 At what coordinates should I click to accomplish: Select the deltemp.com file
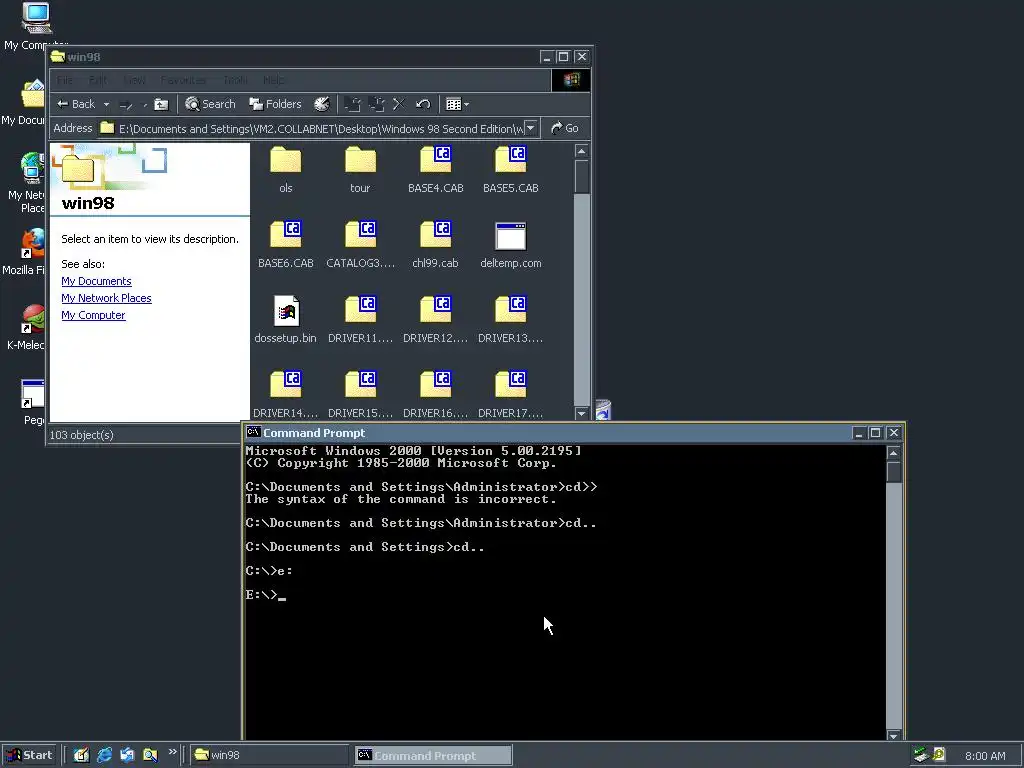point(511,244)
